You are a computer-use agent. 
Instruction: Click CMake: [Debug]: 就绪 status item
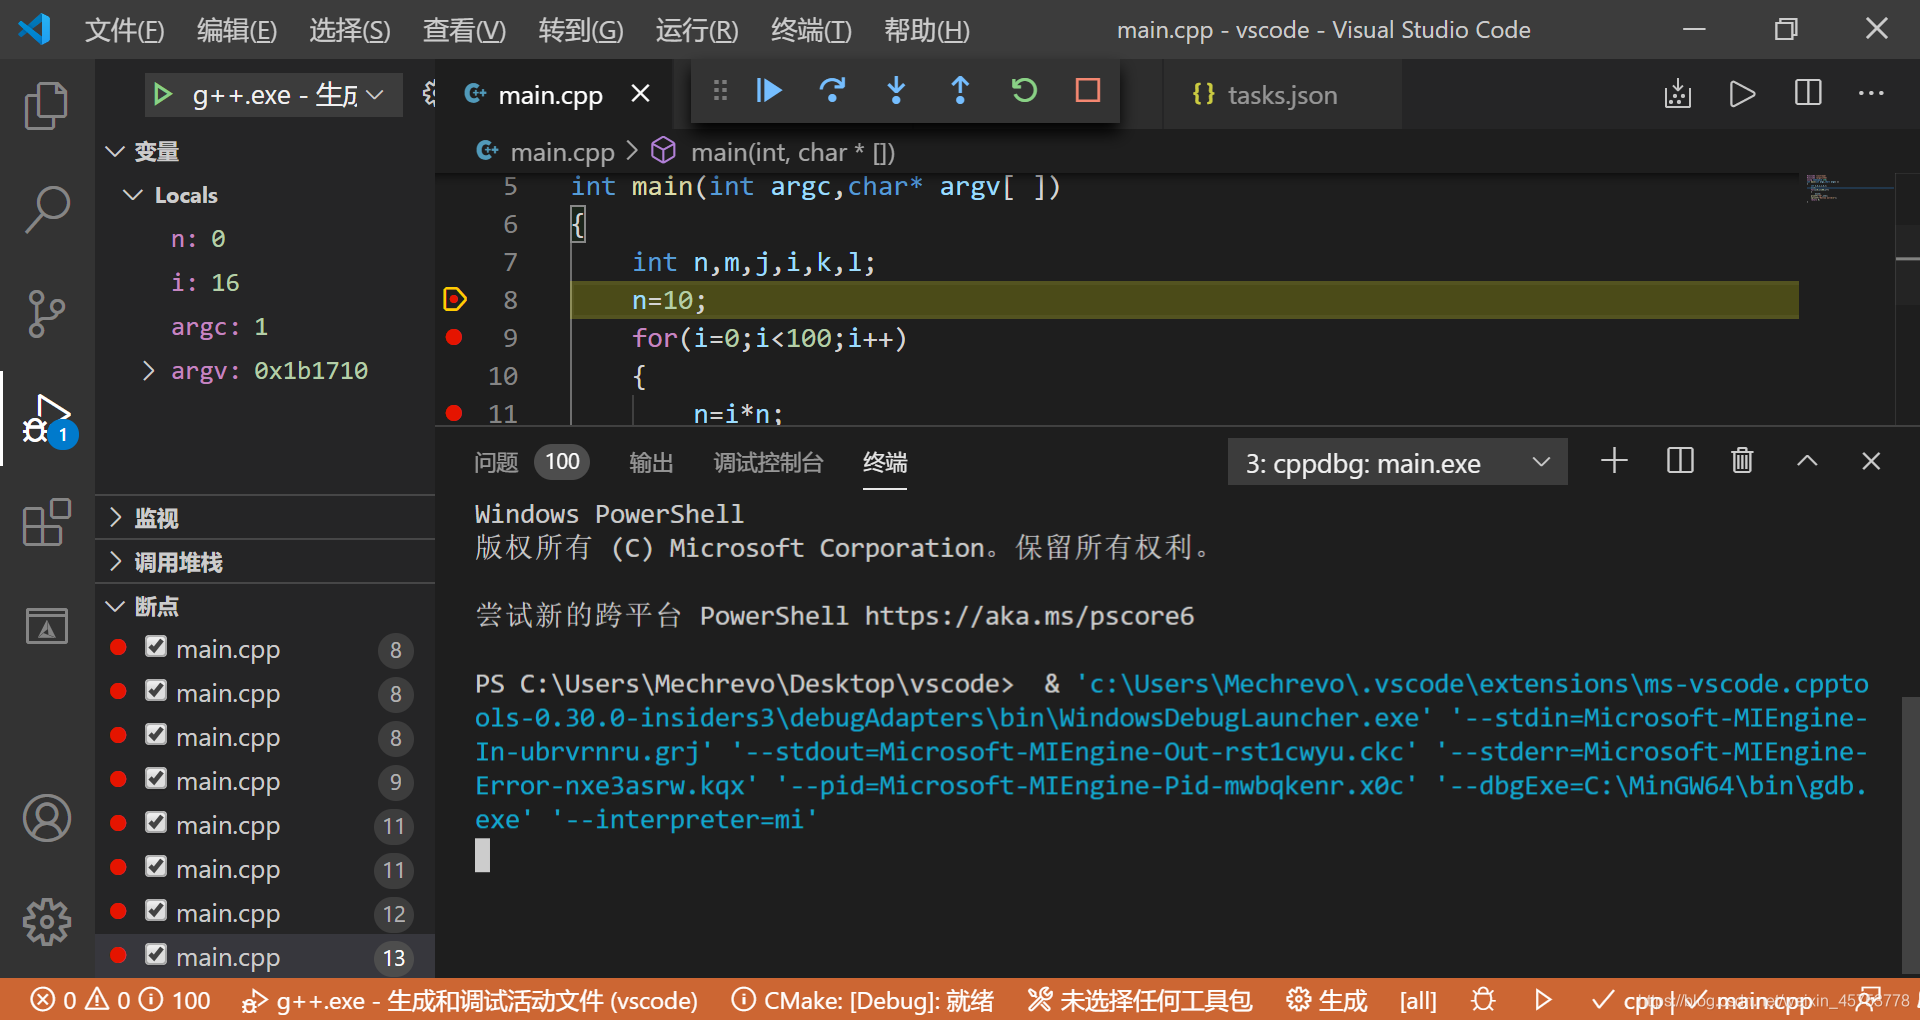point(862,1000)
